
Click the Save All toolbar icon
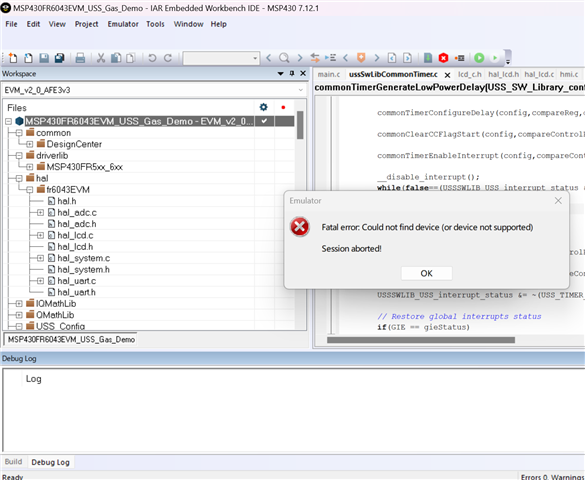click(59, 58)
